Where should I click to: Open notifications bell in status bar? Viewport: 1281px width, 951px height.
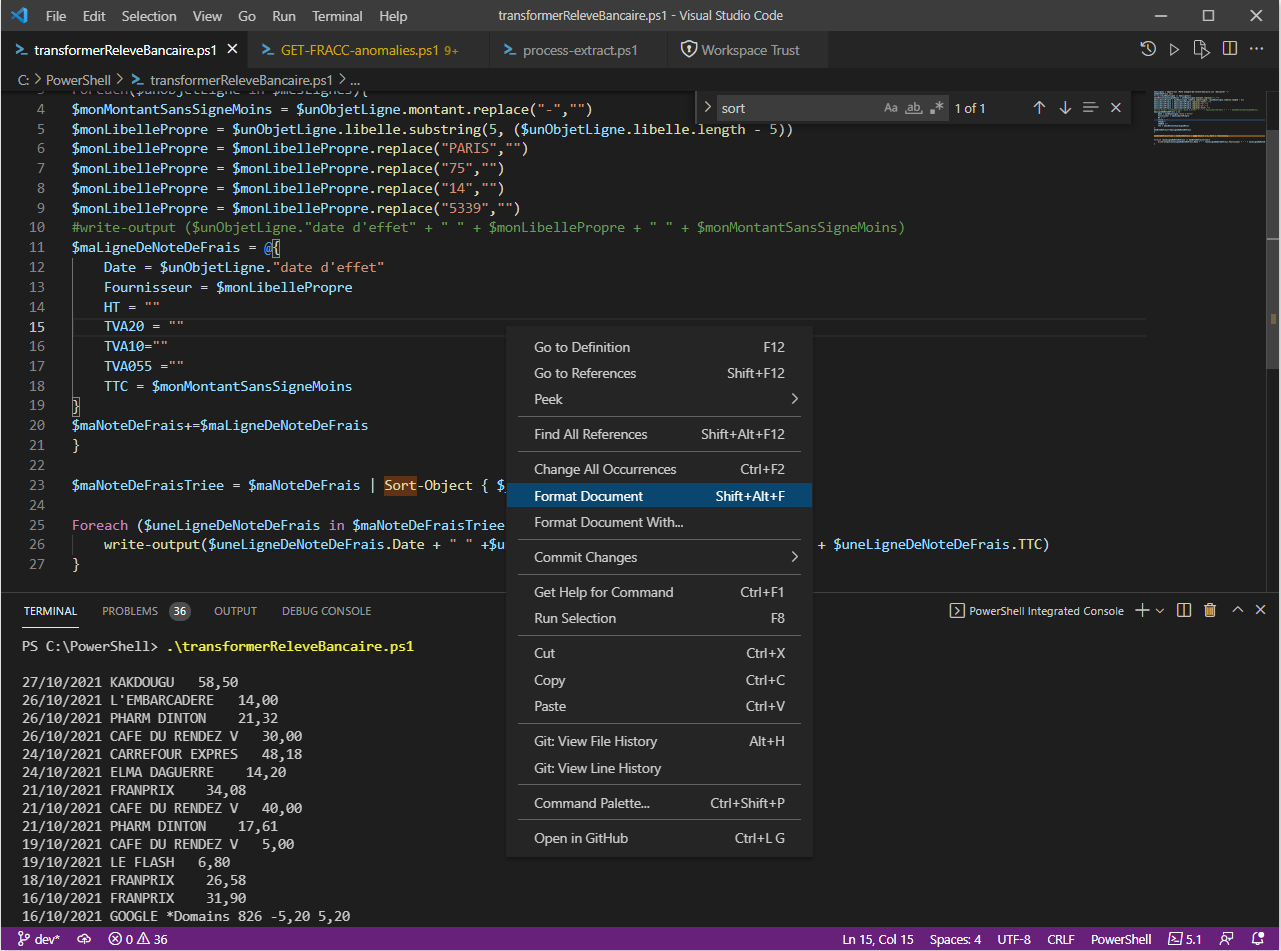1257,939
